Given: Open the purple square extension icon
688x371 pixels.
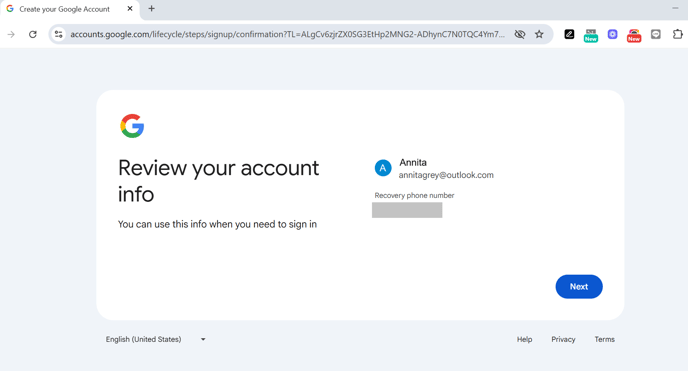Looking at the screenshot, I should pyautogui.click(x=612, y=34).
